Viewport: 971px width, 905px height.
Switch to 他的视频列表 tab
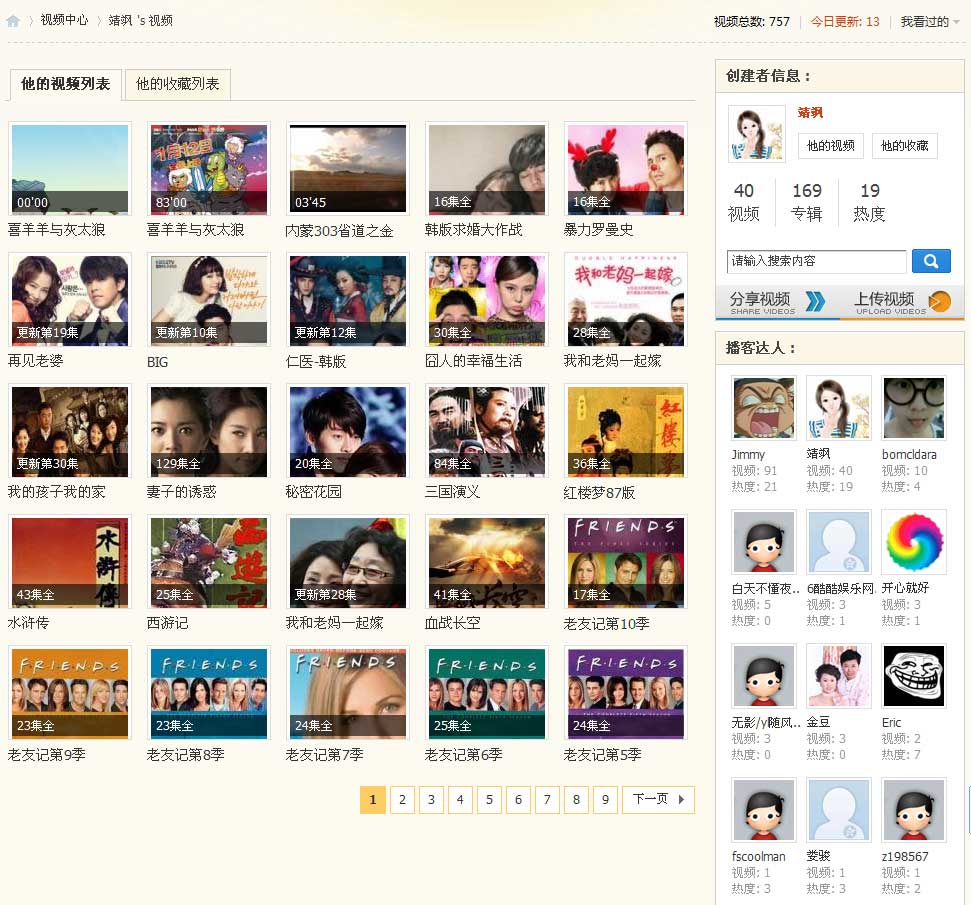(x=65, y=84)
